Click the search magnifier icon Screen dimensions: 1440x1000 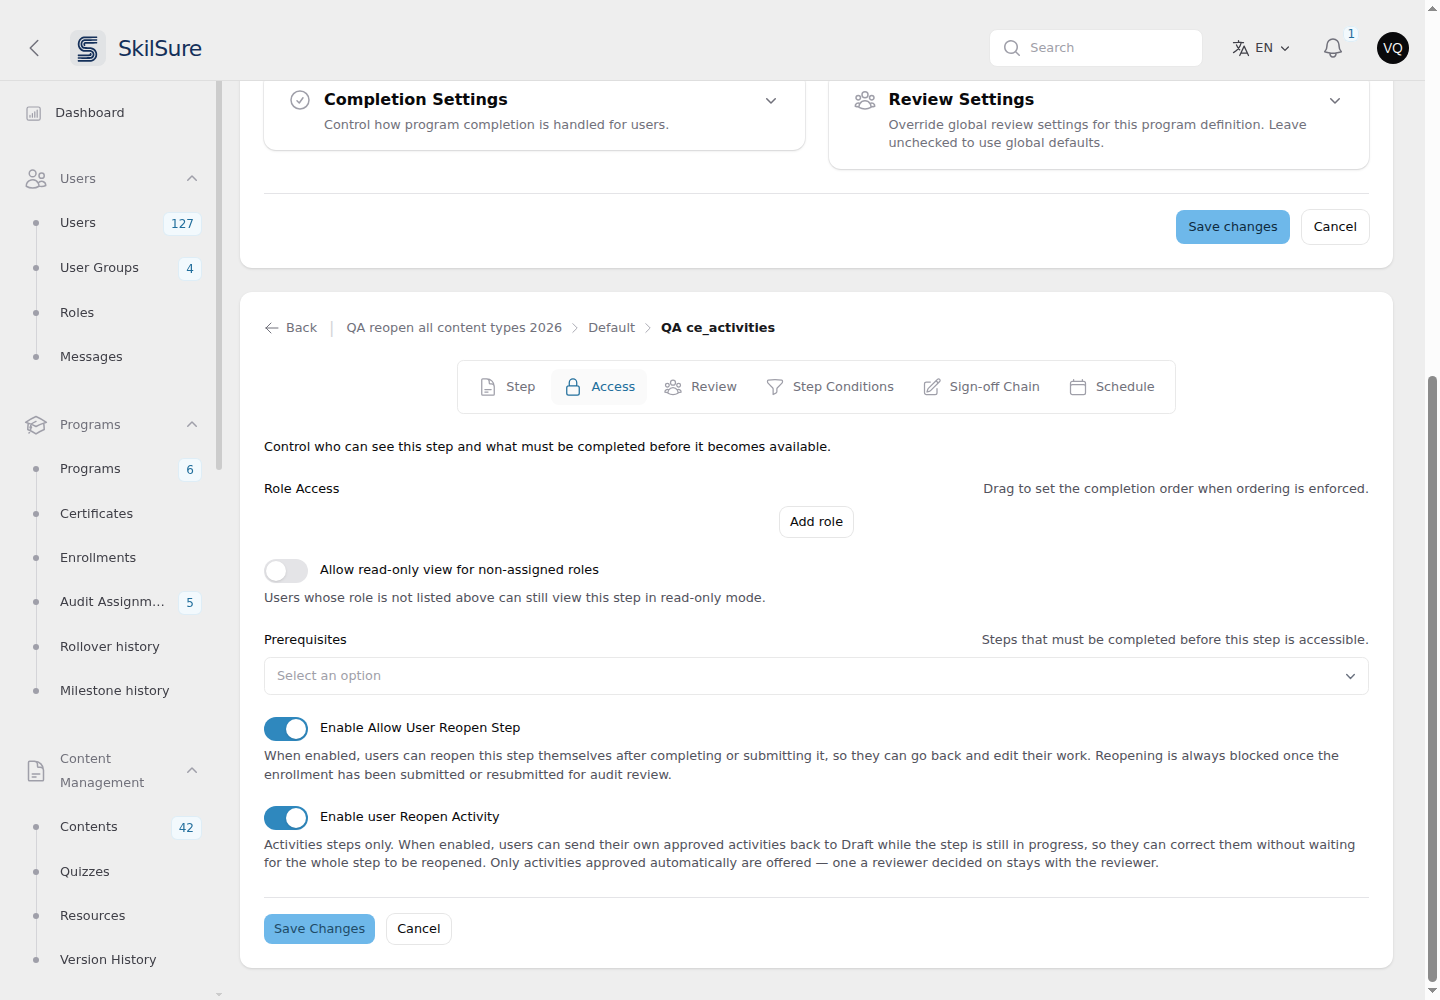(x=1012, y=48)
